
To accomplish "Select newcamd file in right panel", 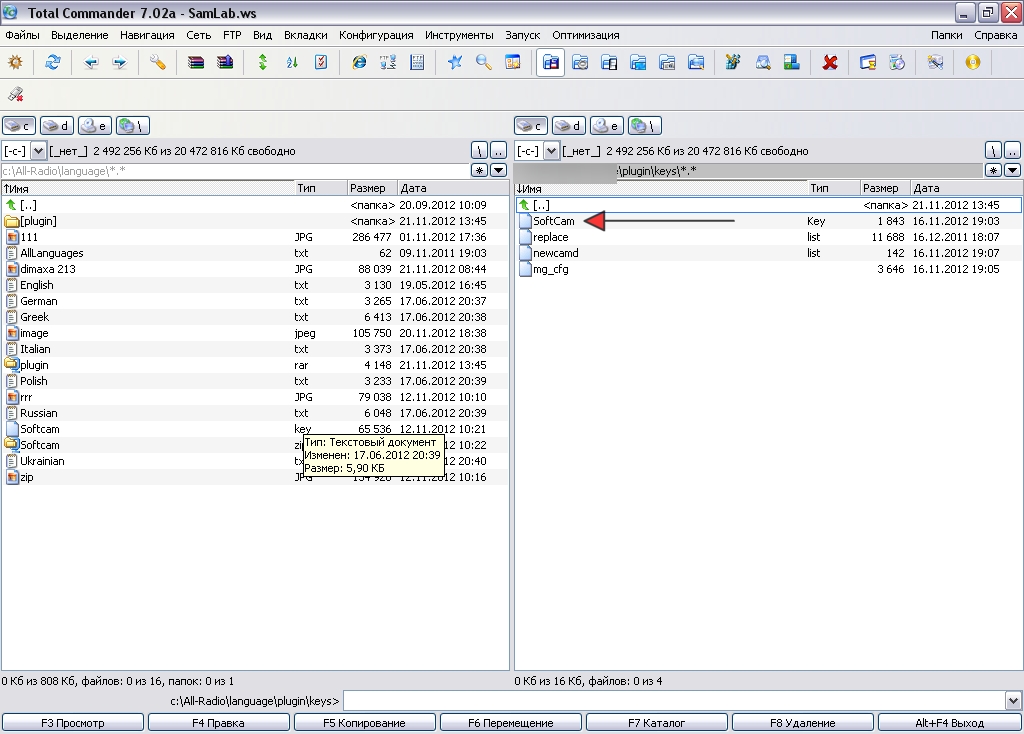I will (x=768, y=253).
